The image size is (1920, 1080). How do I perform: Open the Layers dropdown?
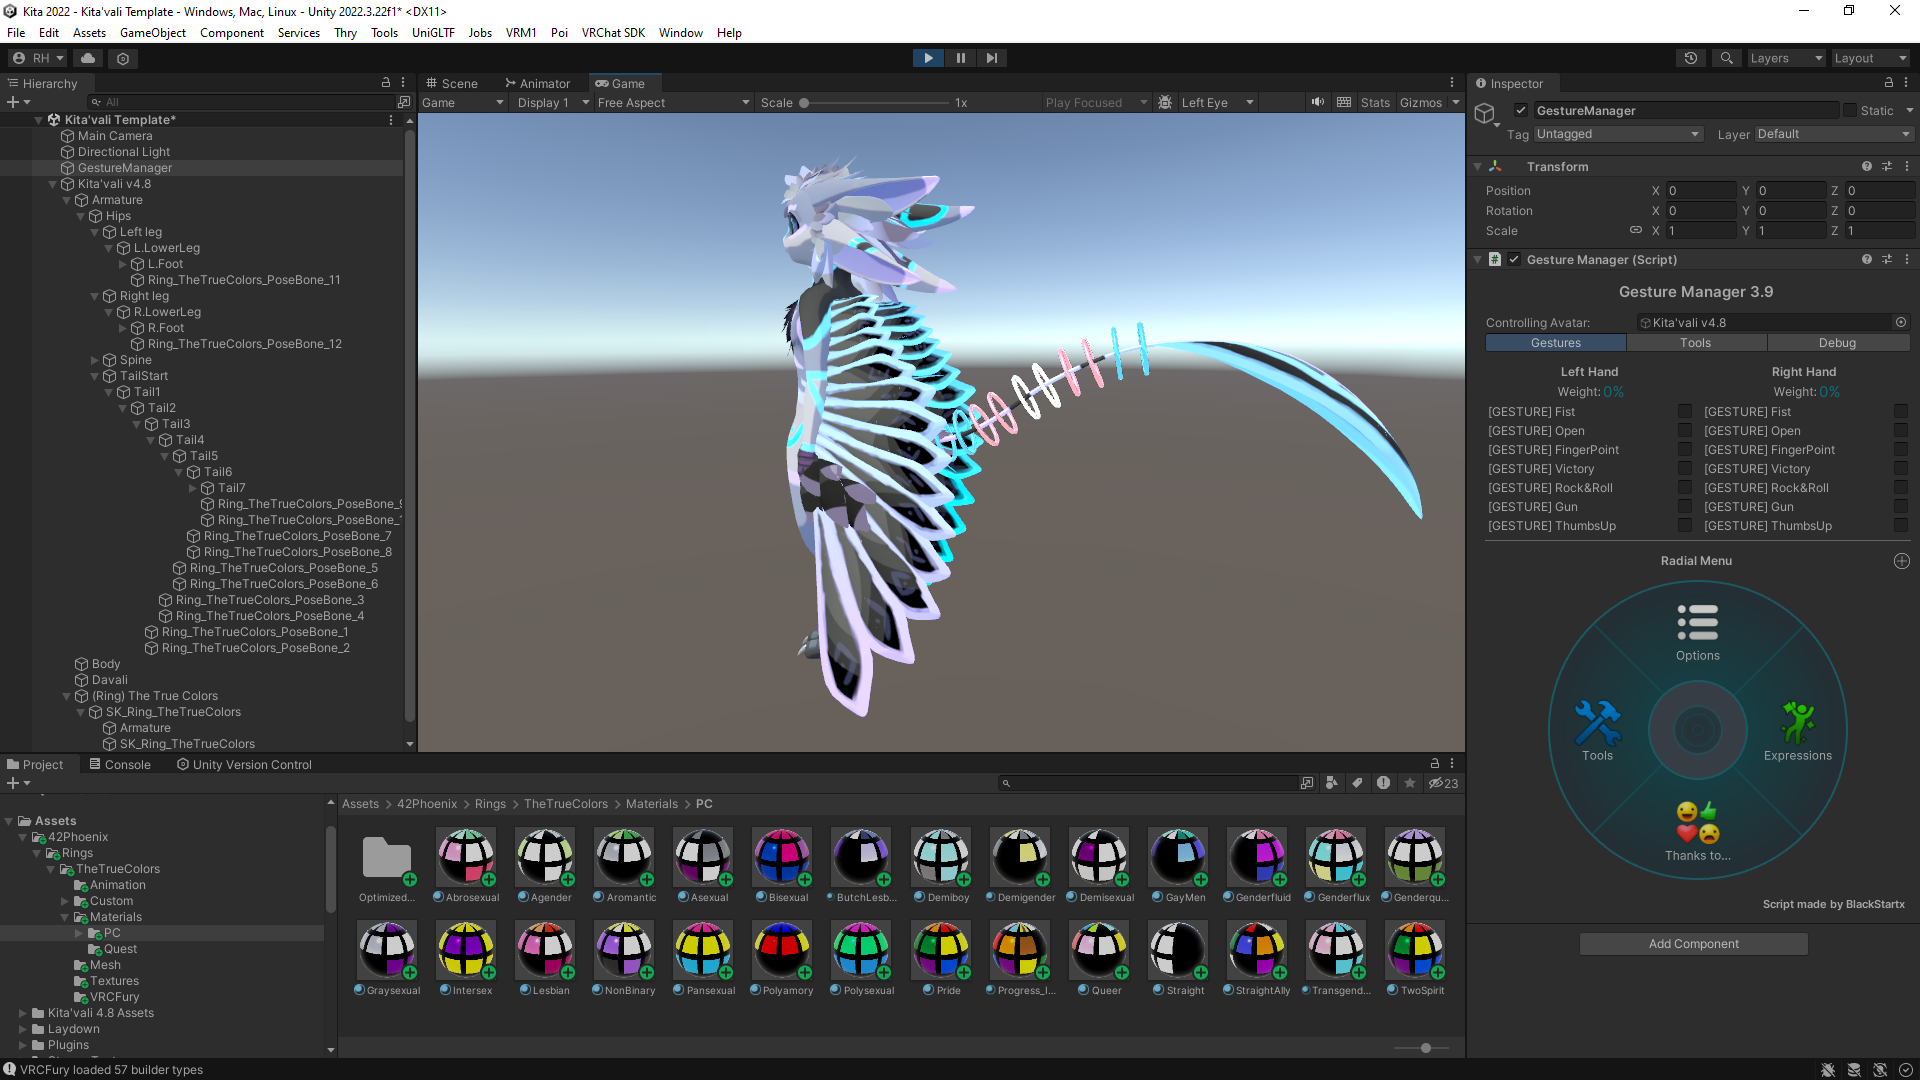pos(1786,58)
